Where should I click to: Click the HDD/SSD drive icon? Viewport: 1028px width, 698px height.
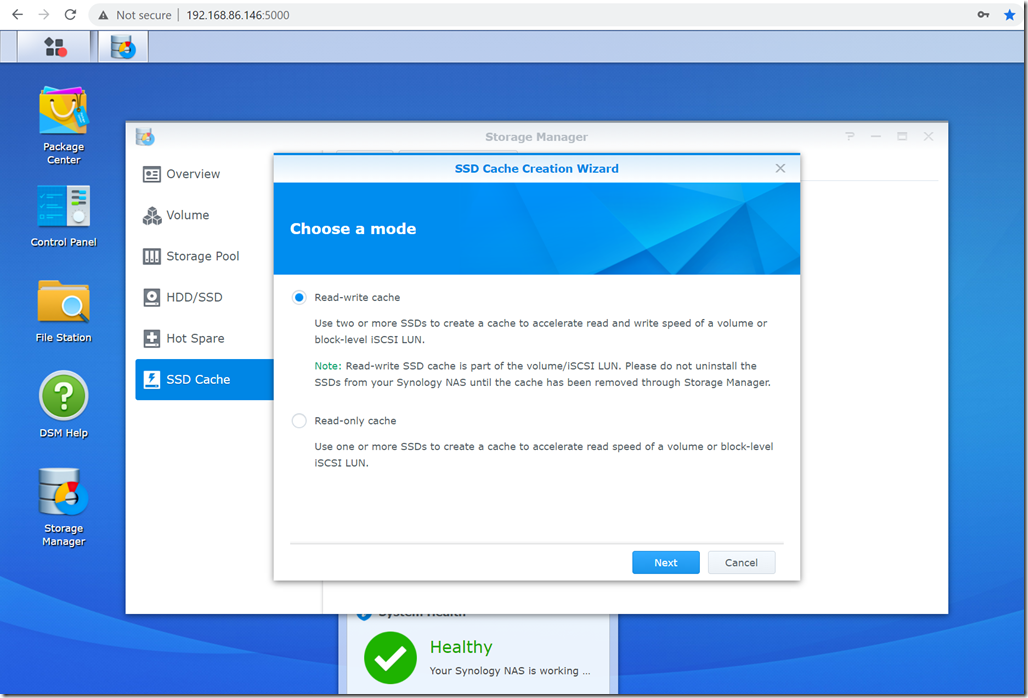151,298
